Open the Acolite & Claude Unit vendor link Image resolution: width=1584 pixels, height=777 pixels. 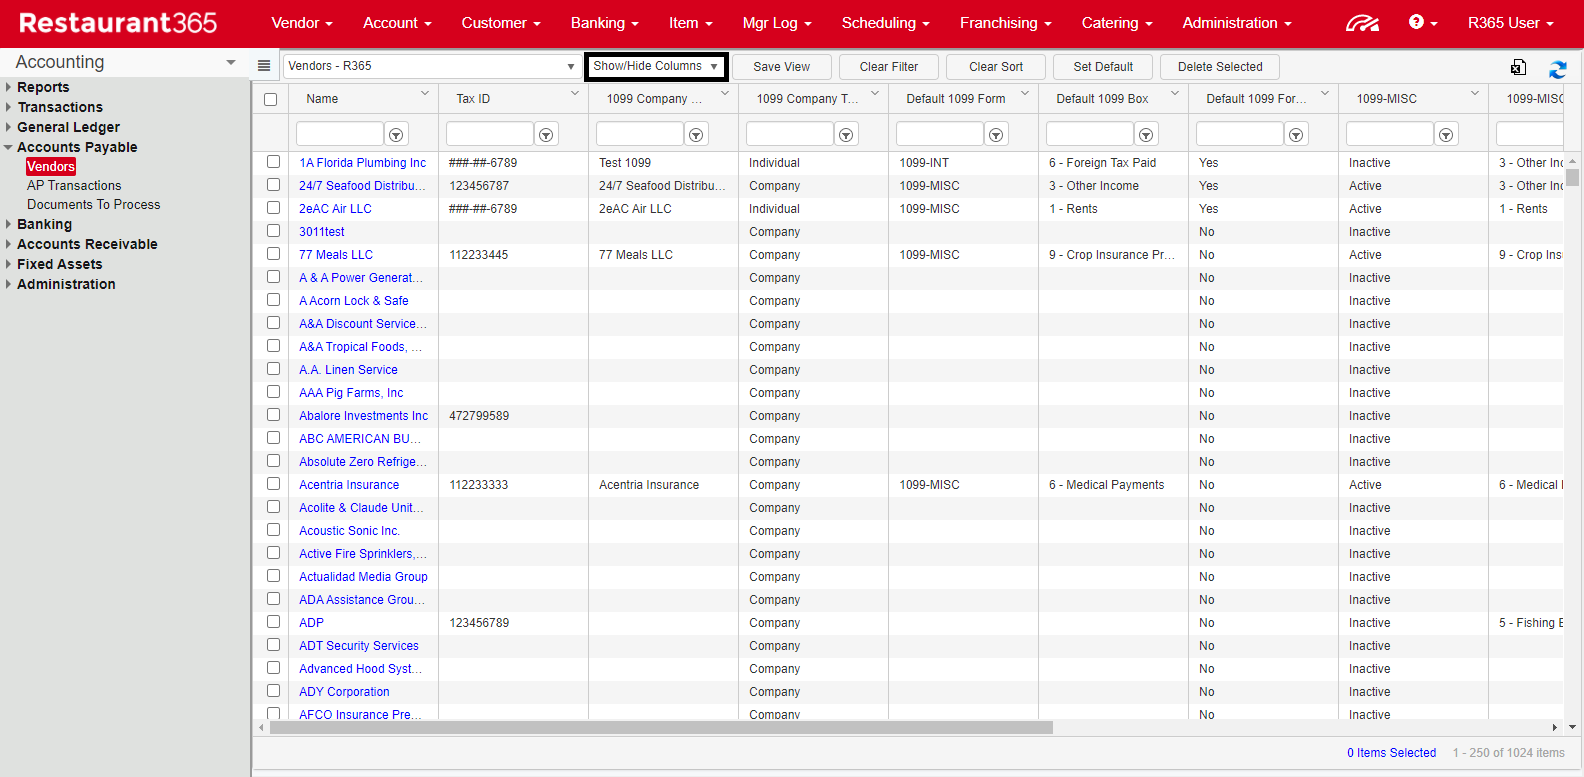pyautogui.click(x=361, y=508)
